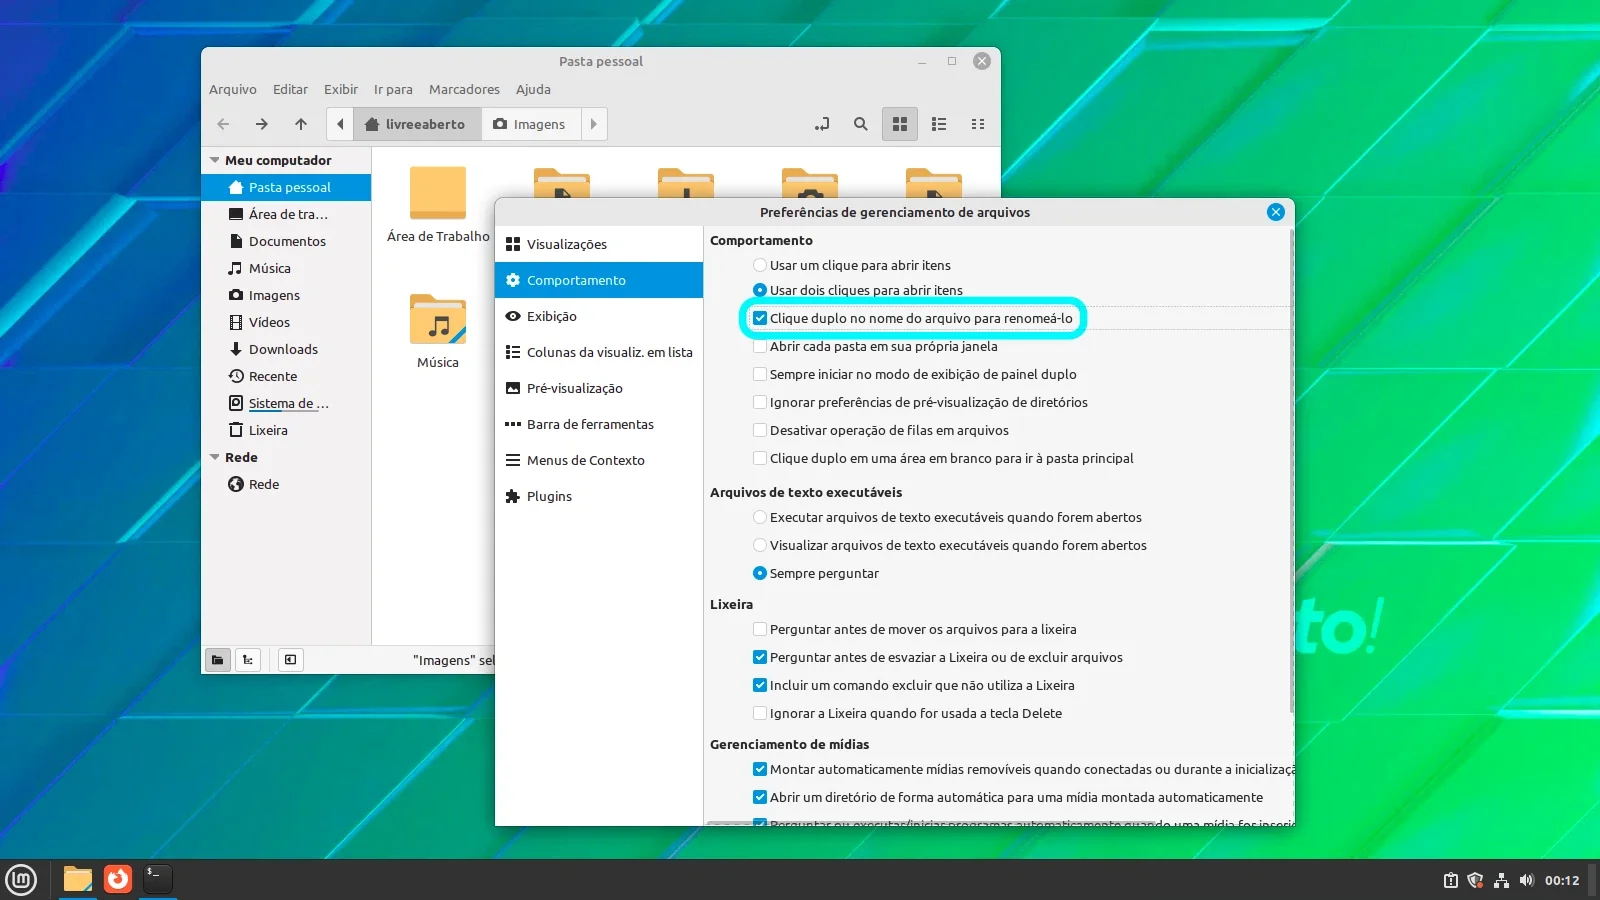
Task: Open the 'Ir para' menu
Action: click(393, 89)
